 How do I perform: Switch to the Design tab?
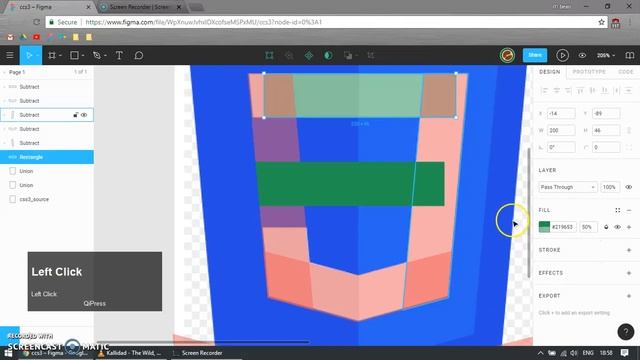549,72
